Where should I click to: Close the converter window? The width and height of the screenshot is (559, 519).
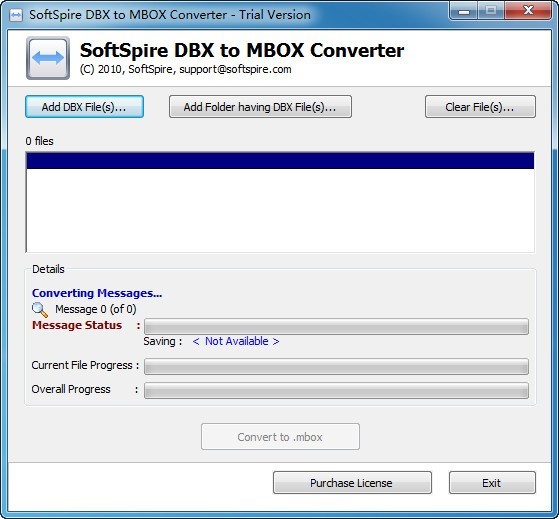(x=528, y=11)
